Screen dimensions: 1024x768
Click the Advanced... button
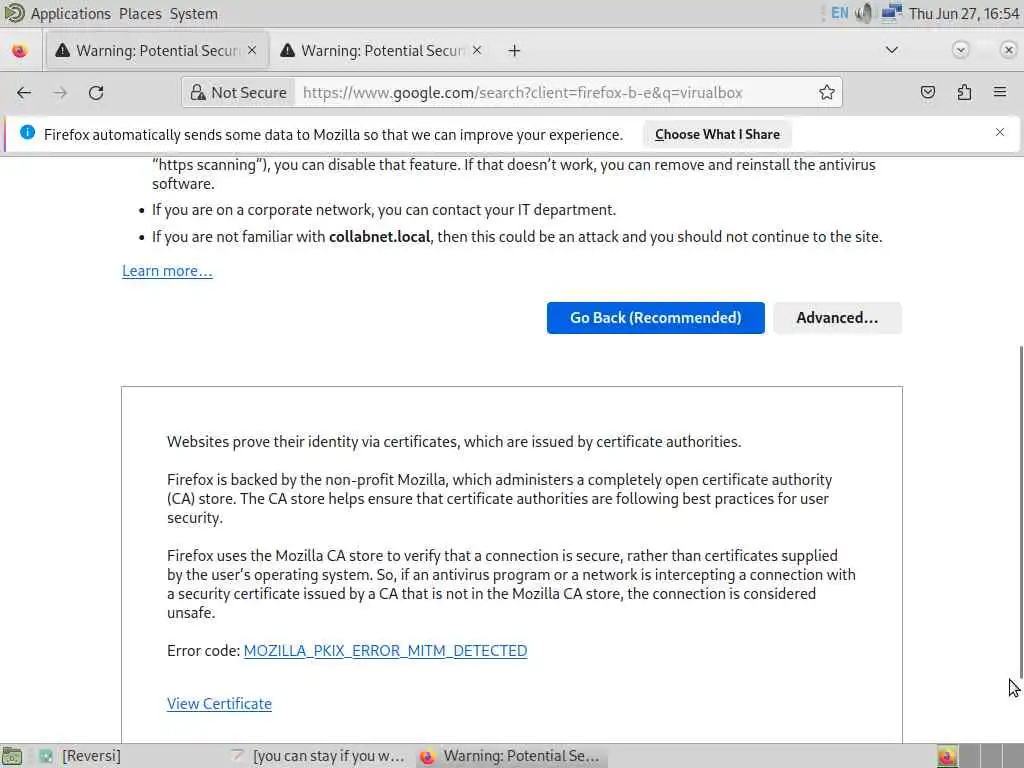click(x=837, y=318)
